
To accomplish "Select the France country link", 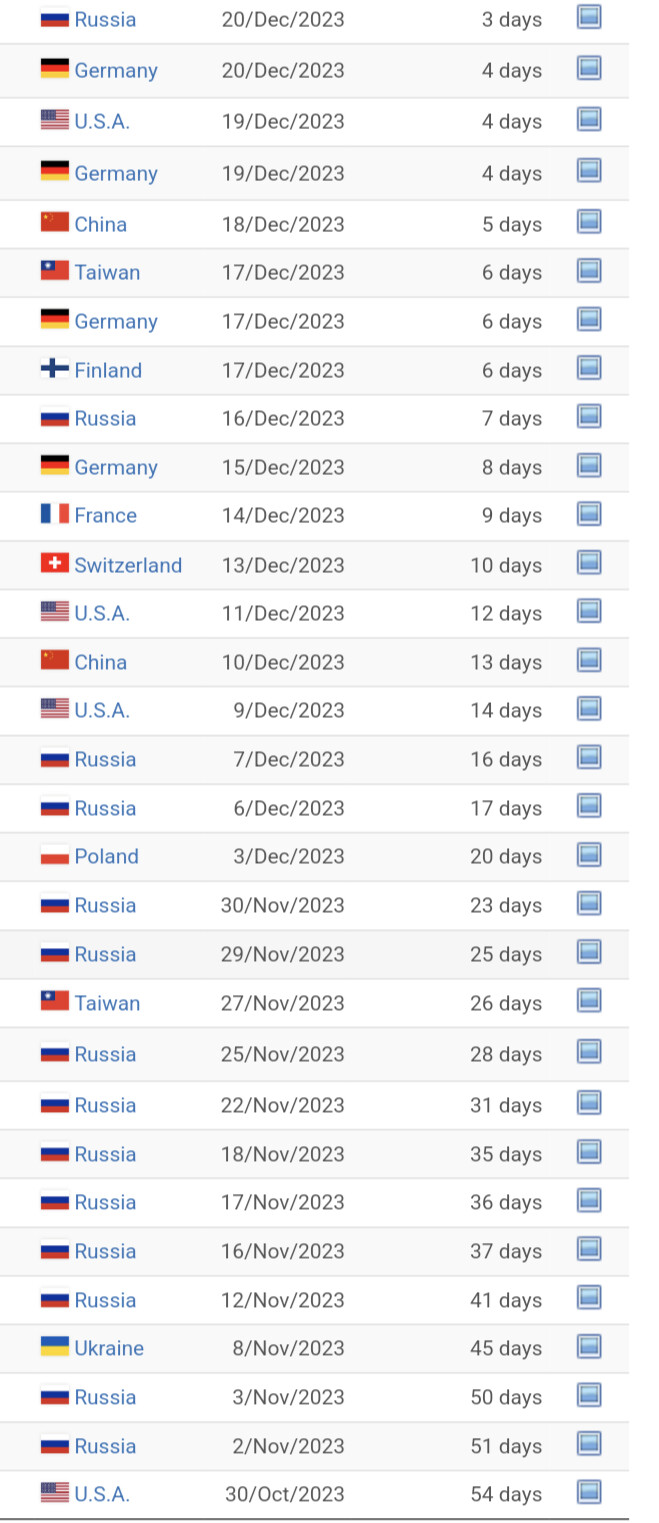I will (105, 515).
